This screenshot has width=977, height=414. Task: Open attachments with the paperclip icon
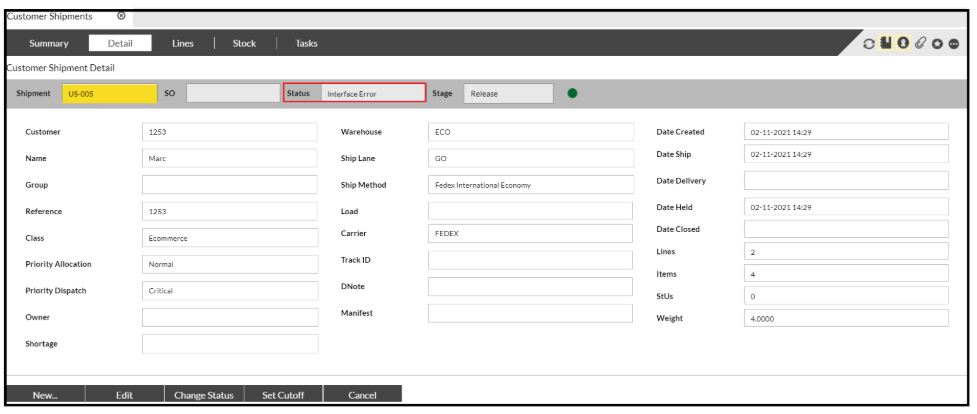[921, 44]
